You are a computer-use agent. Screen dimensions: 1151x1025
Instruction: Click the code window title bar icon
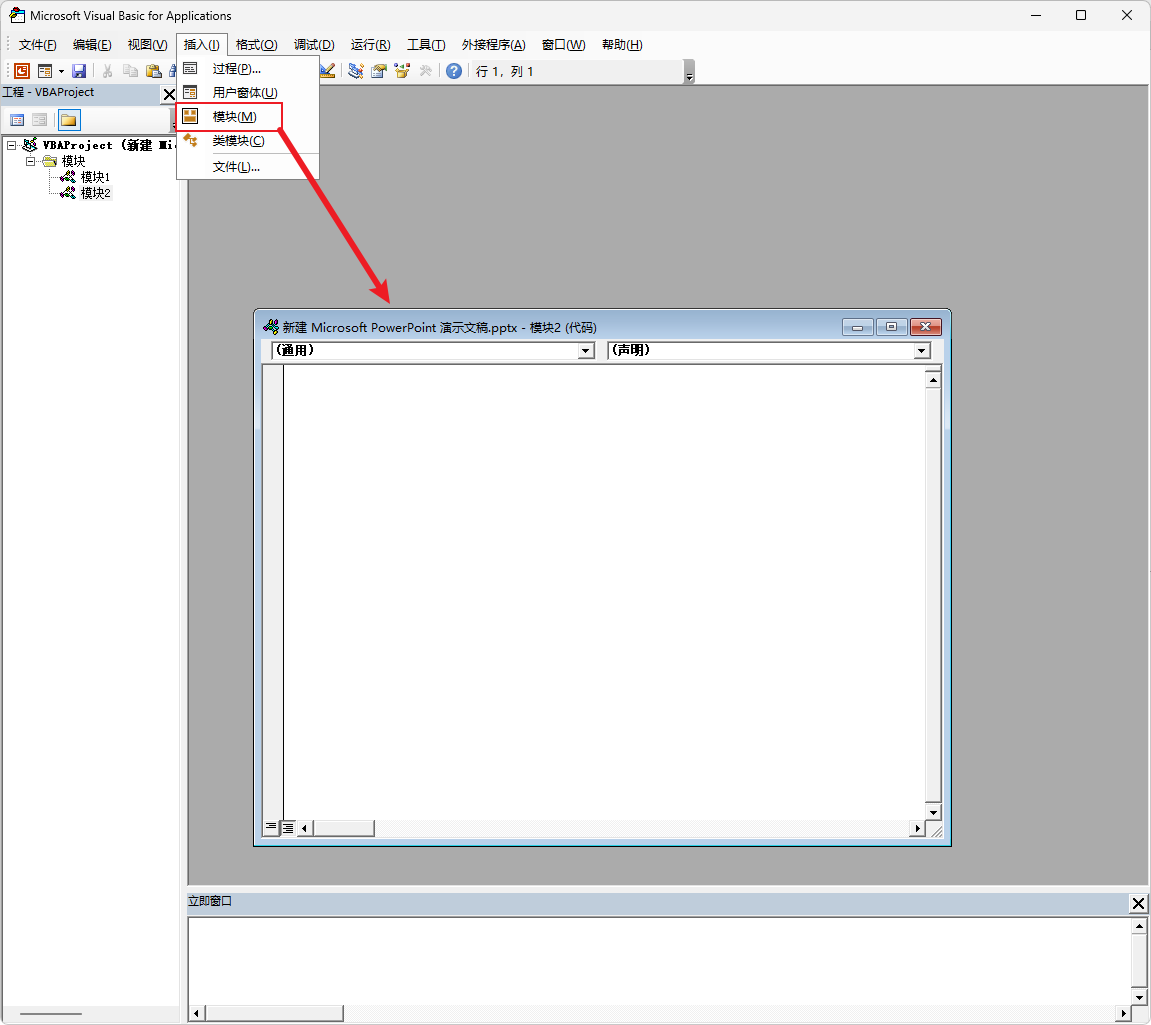(271, 327)
